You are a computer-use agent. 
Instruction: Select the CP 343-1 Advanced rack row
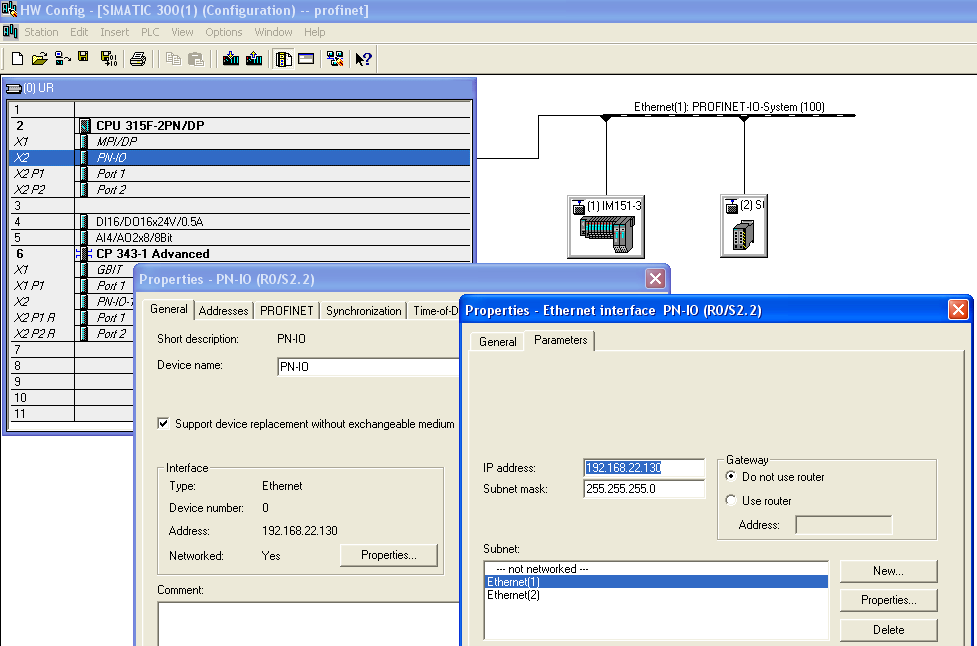[x=241, y=254]
